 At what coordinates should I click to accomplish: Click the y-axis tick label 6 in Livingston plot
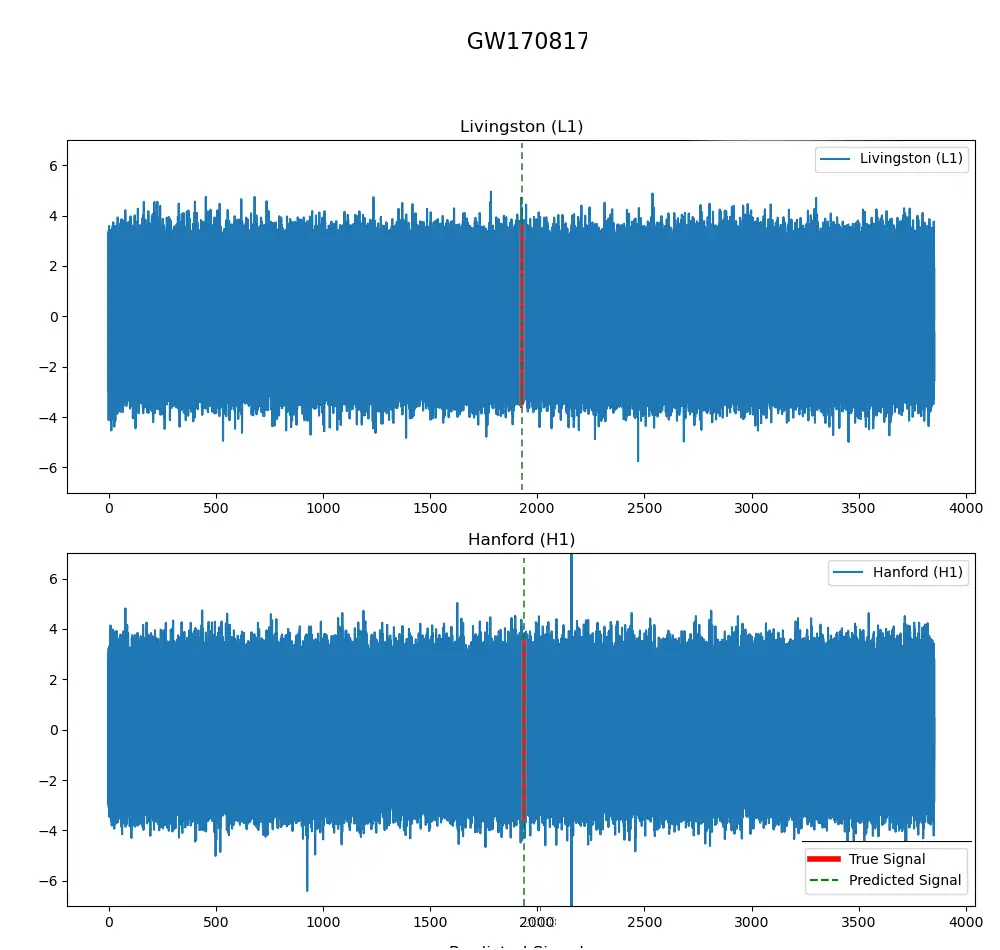[x=53, y=166]
